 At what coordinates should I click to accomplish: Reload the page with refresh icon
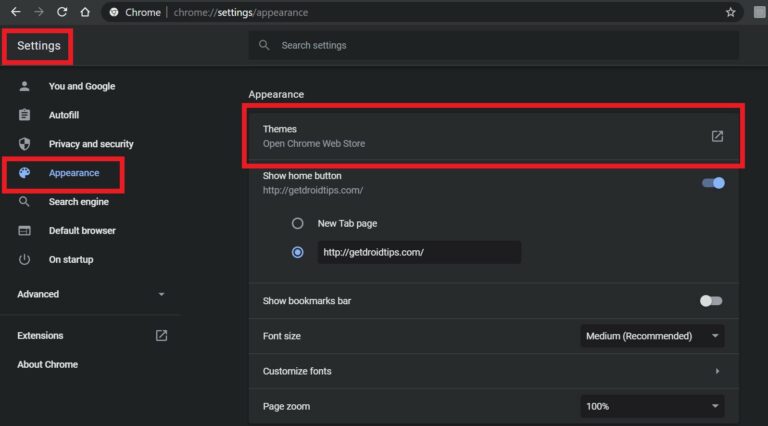[x=62, y=12]
